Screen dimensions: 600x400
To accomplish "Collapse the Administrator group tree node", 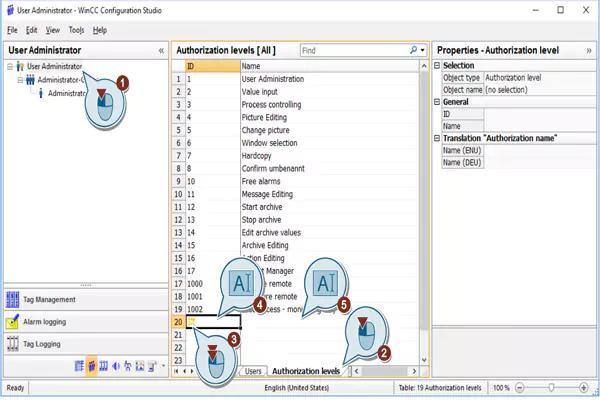I will [x=20, y=80].
